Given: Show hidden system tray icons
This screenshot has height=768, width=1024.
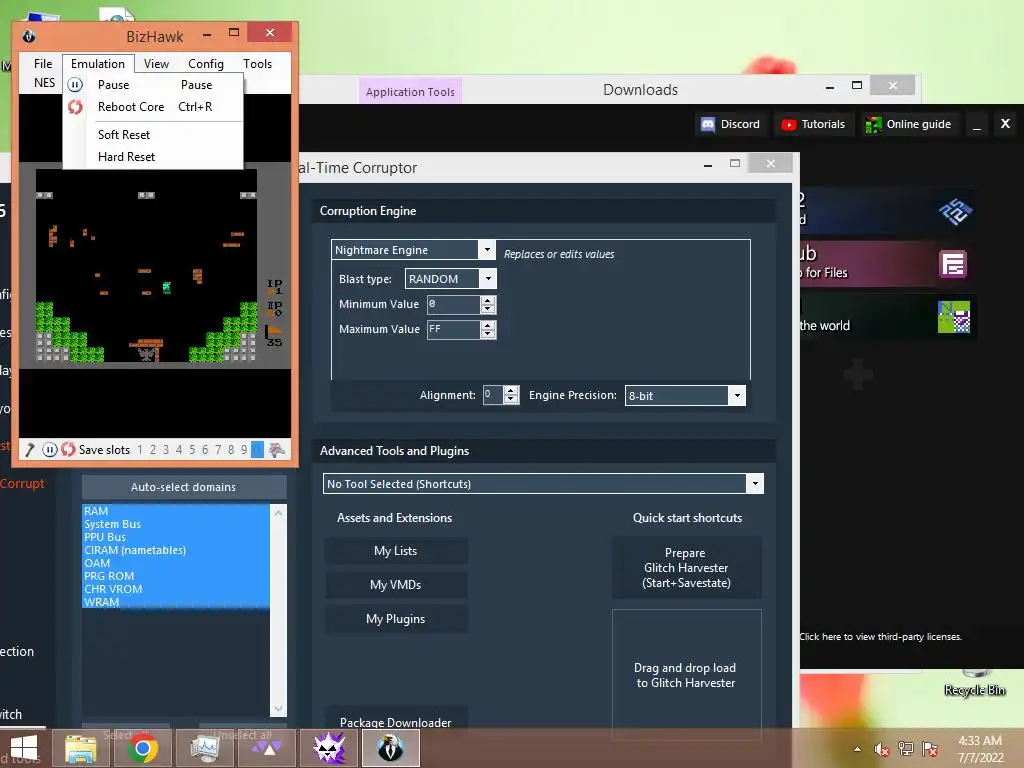Looking at the screenshot, I should [857, 749].
